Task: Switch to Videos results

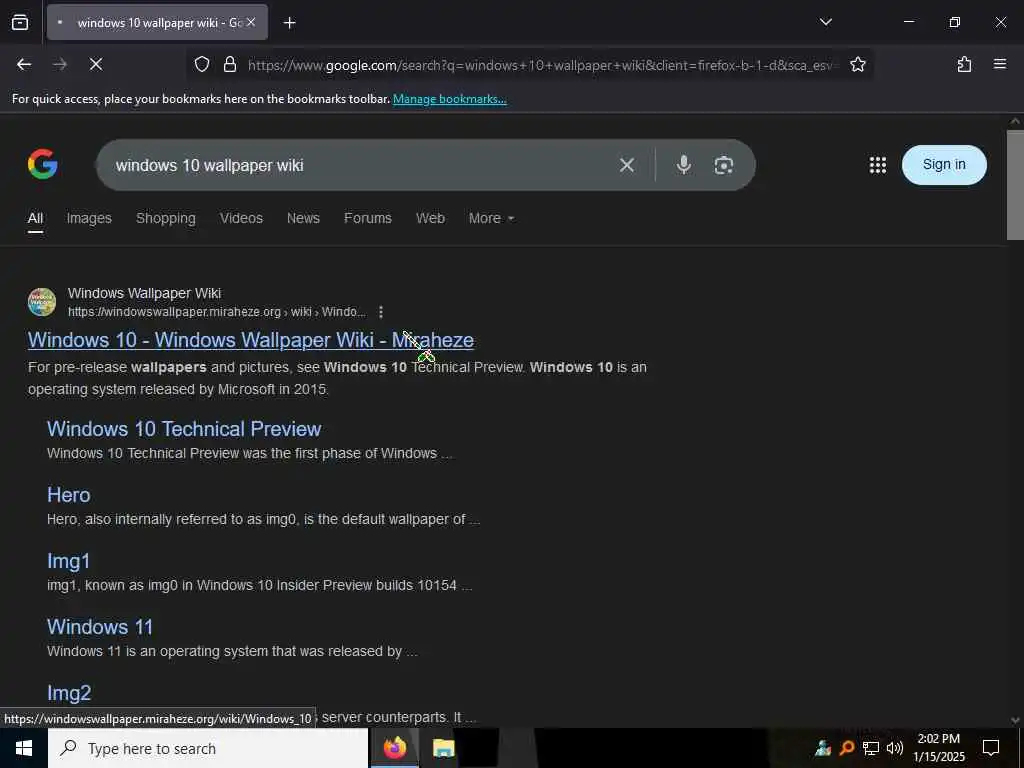Action: coord(241,219)
